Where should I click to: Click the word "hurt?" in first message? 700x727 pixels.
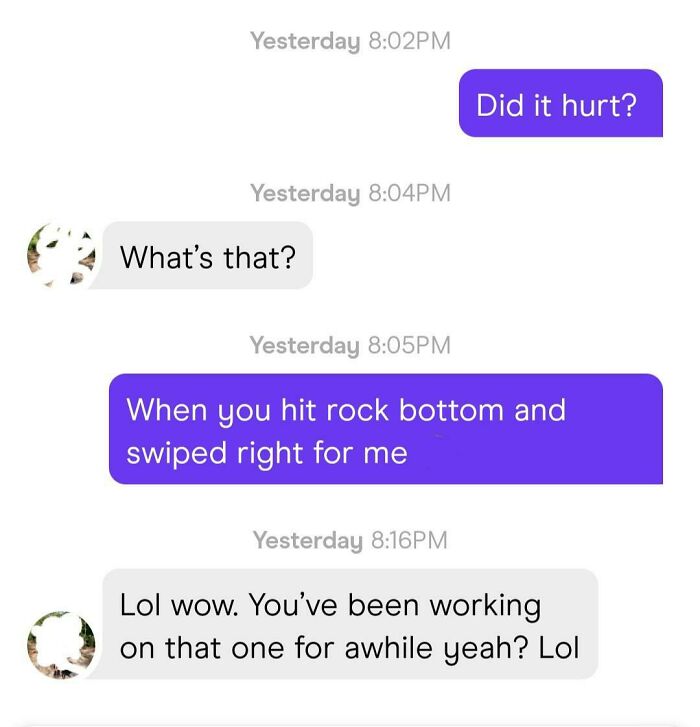[x=599, y=105]
